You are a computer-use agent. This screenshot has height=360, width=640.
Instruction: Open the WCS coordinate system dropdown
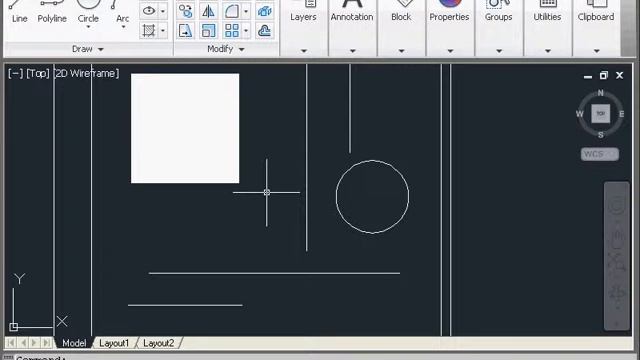(600, 154)
